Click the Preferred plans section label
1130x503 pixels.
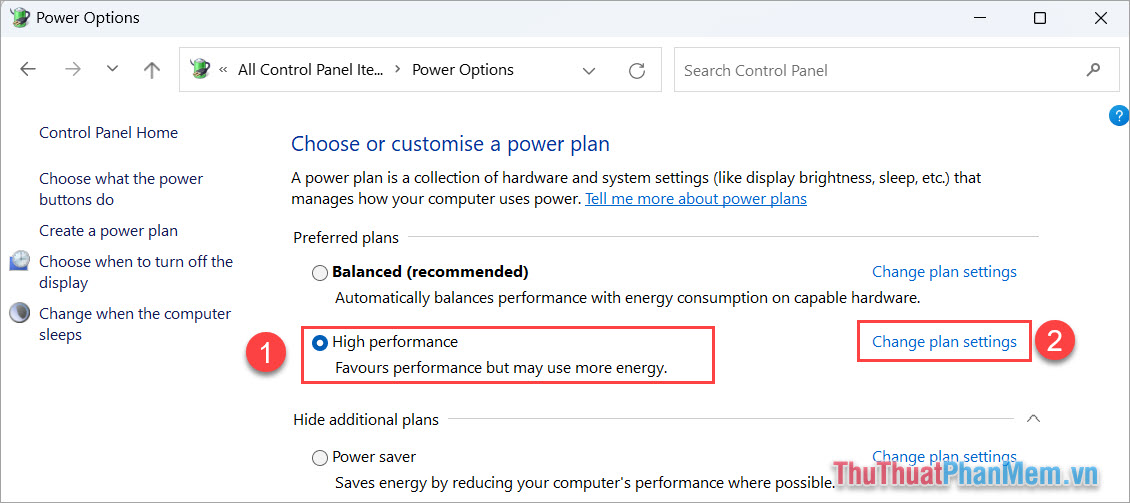[346, 237]
